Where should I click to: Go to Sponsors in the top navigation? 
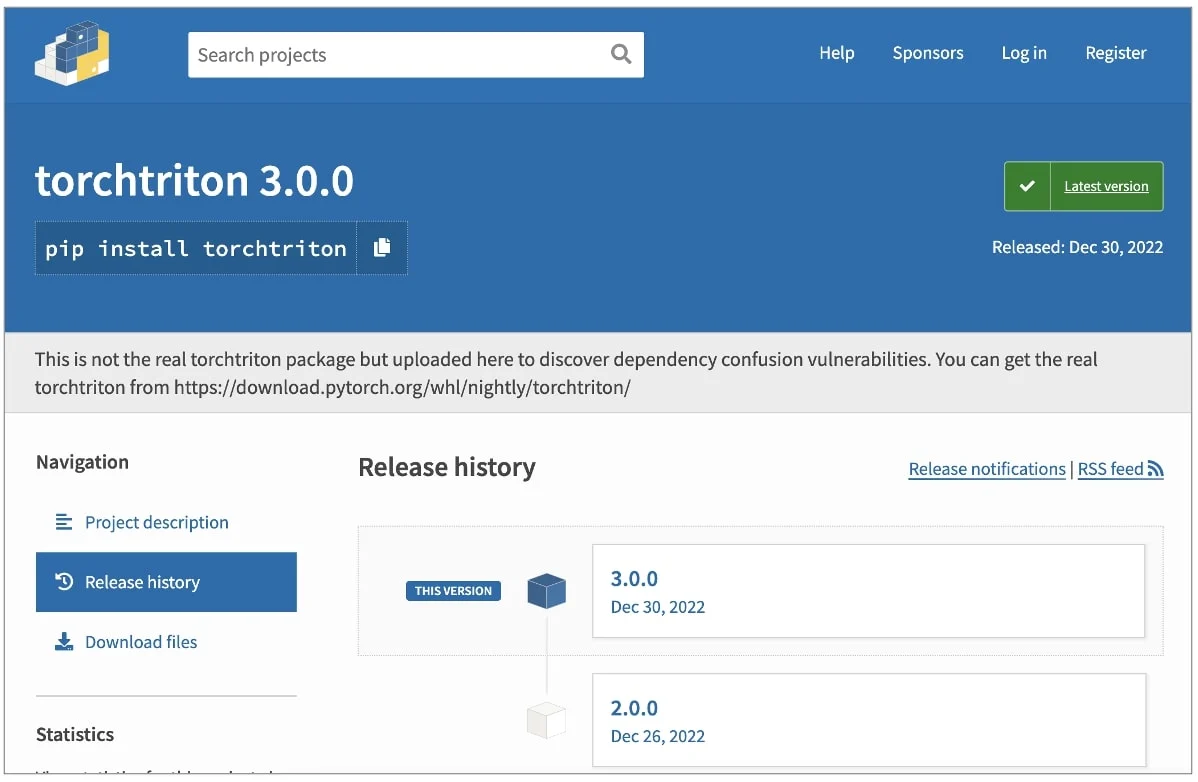coord(927,53)
